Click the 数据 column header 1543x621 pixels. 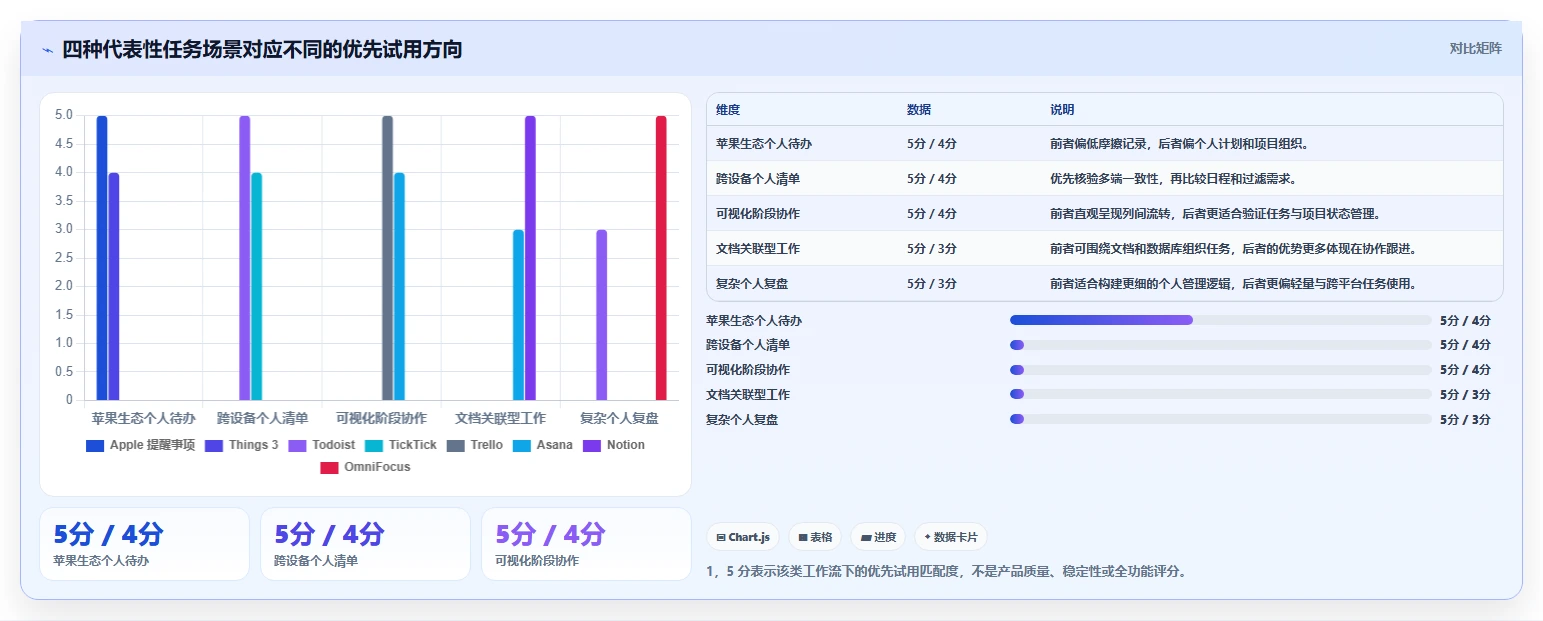(919, 110)
